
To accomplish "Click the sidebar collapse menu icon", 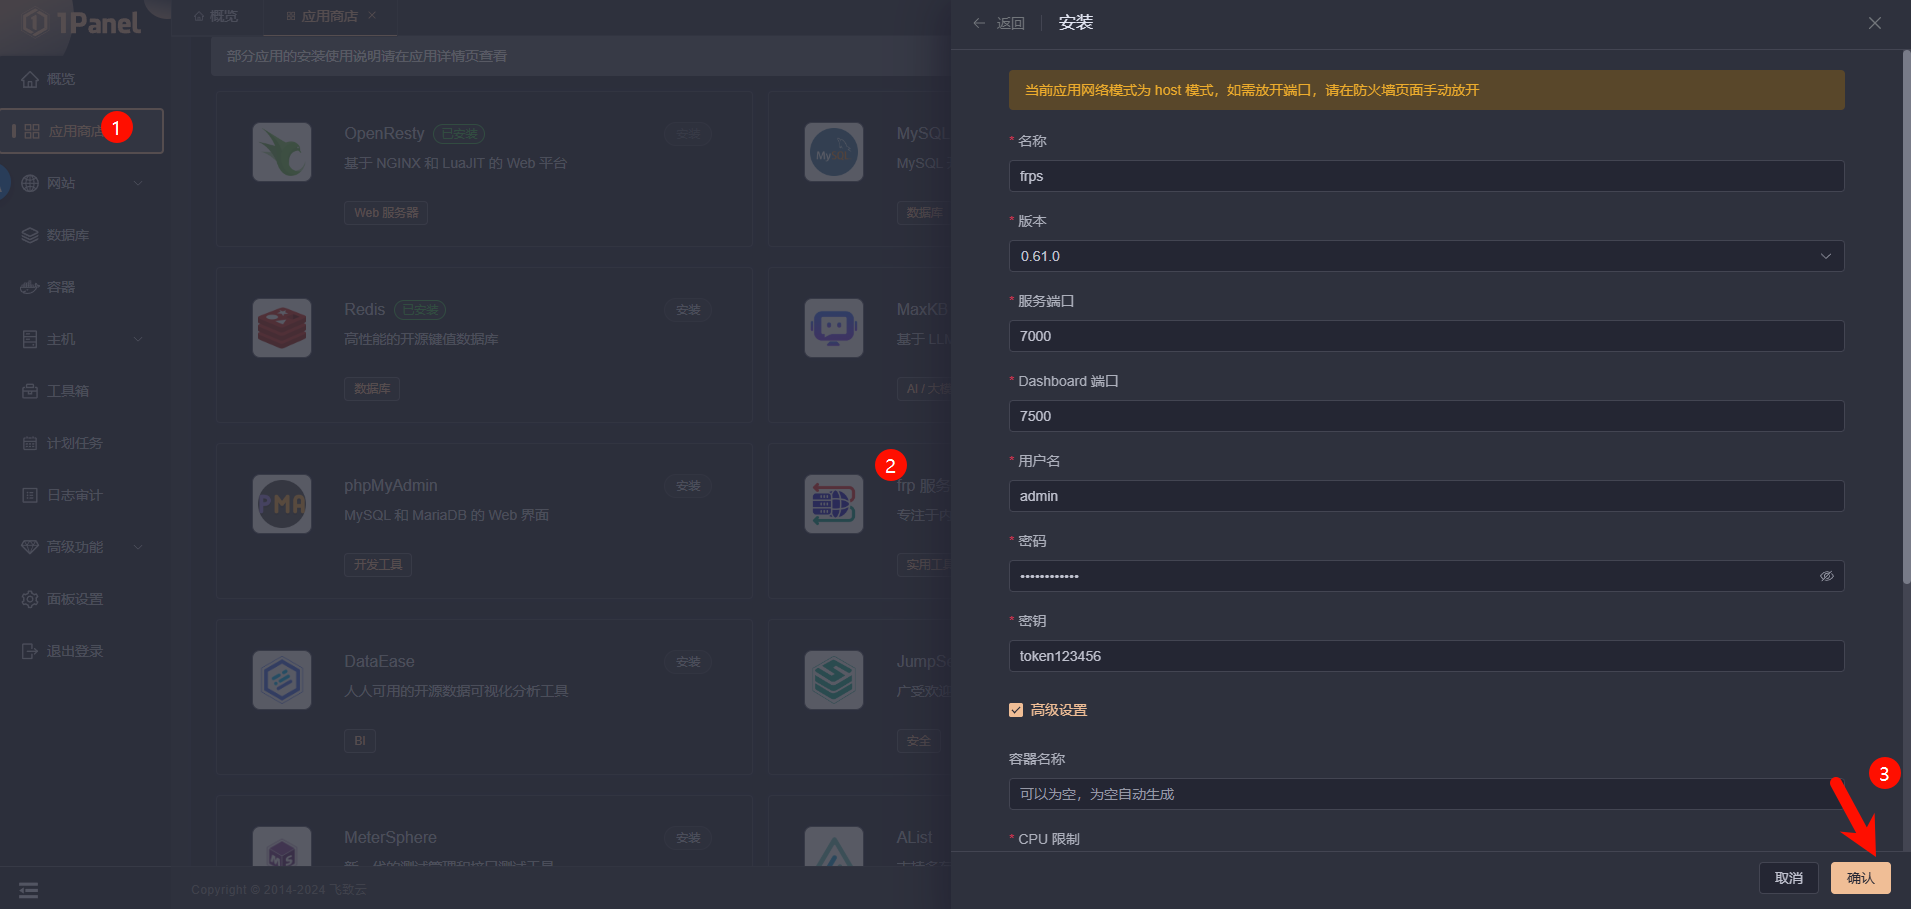I will click(x=28, y=890).
